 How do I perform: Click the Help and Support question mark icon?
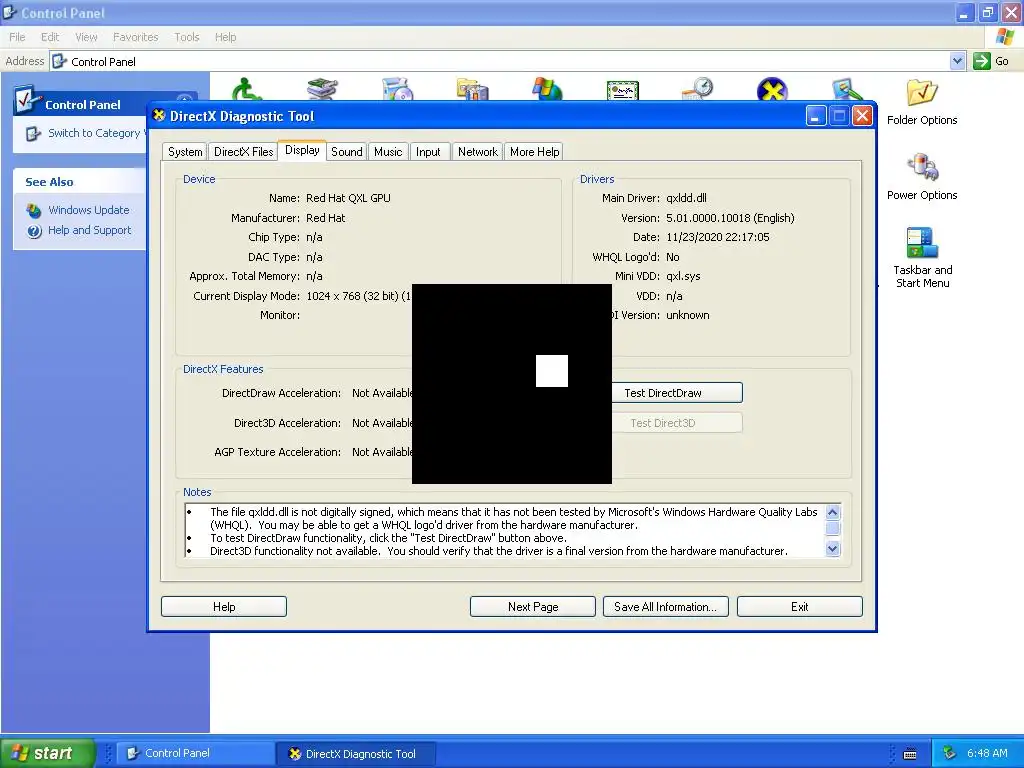pos(35,231)
